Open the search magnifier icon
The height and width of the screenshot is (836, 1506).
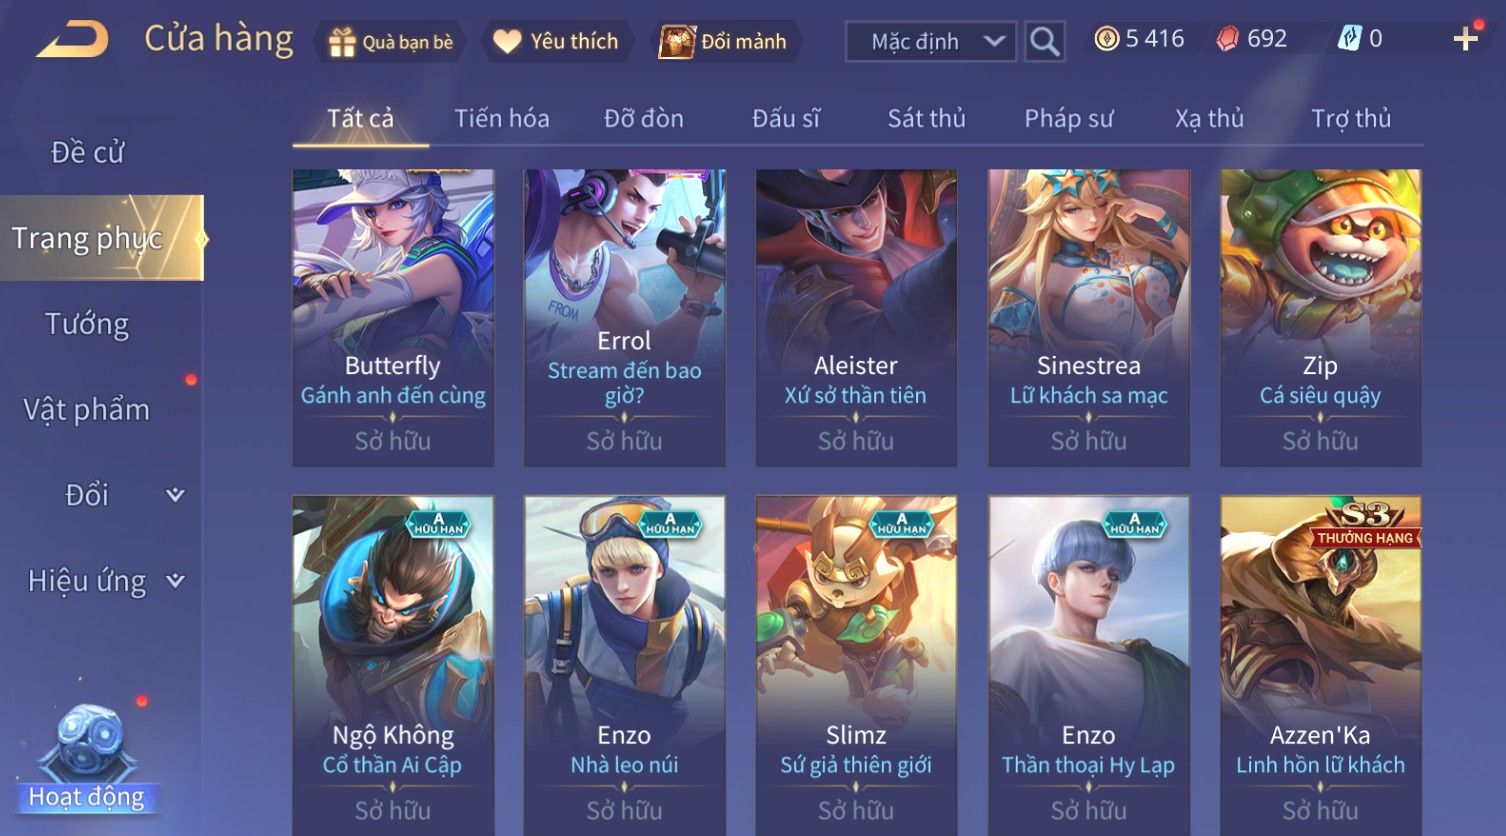click(1045, 42)
